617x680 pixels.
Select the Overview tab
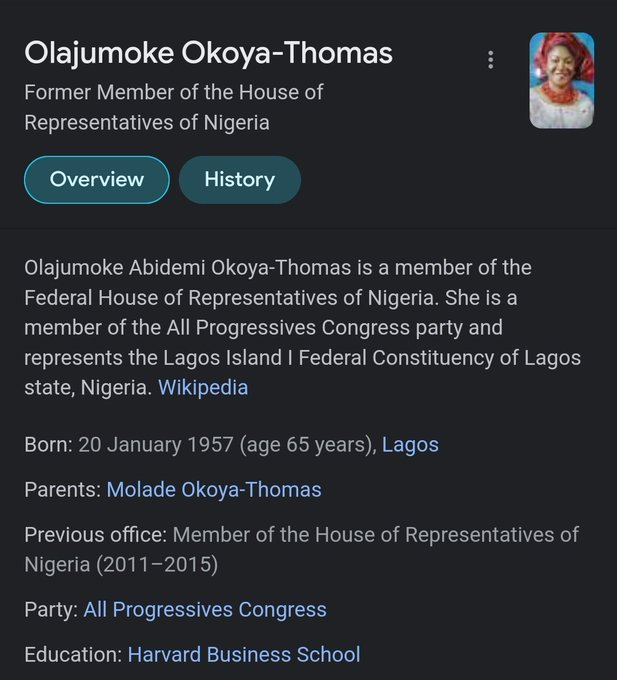97,180
